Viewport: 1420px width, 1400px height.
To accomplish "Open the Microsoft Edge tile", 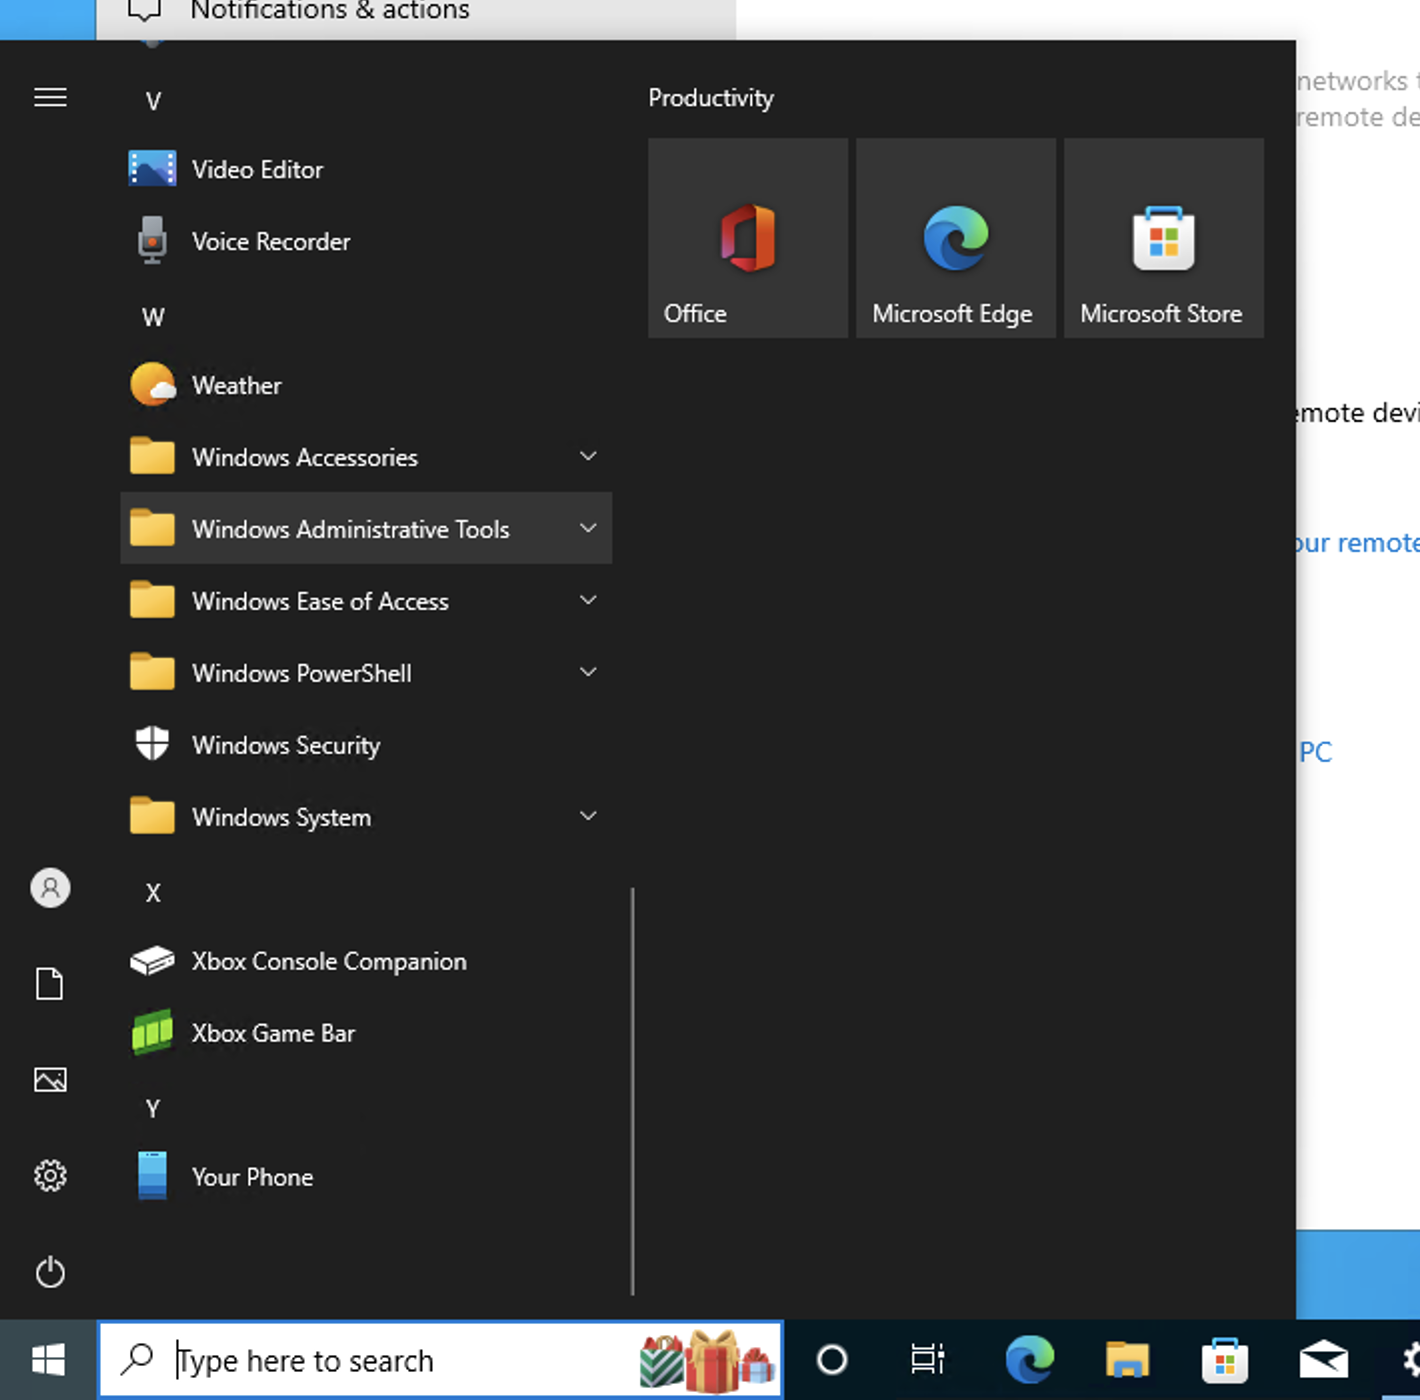I will (956, 238).
